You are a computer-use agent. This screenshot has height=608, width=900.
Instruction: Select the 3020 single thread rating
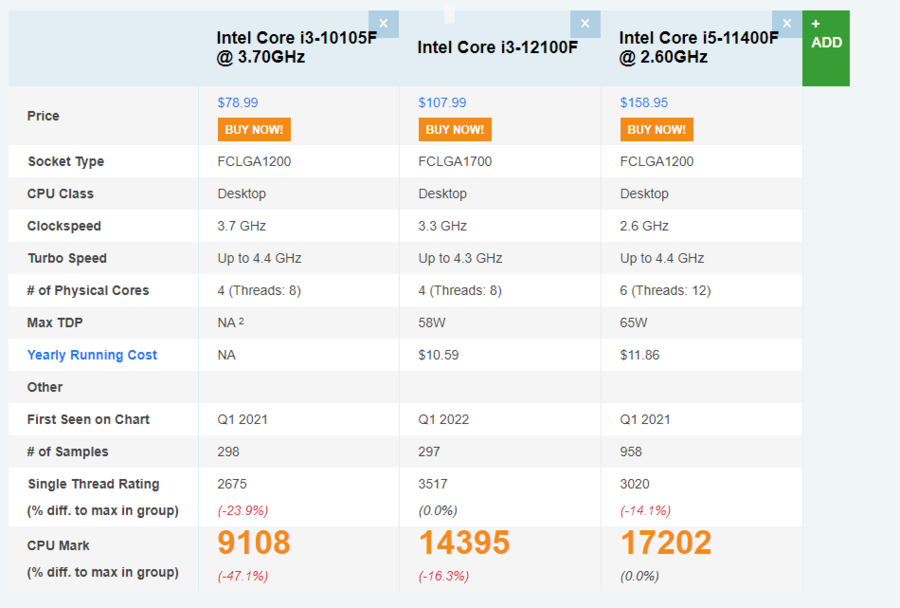[x=635, y=484]
